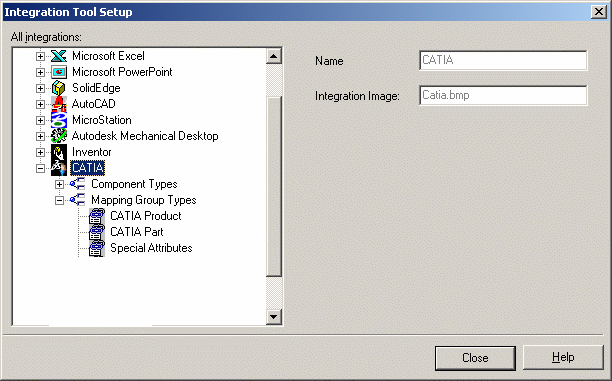Select Special Attributes mapping group
612x381 pixels.
click(x=151, y=248)
